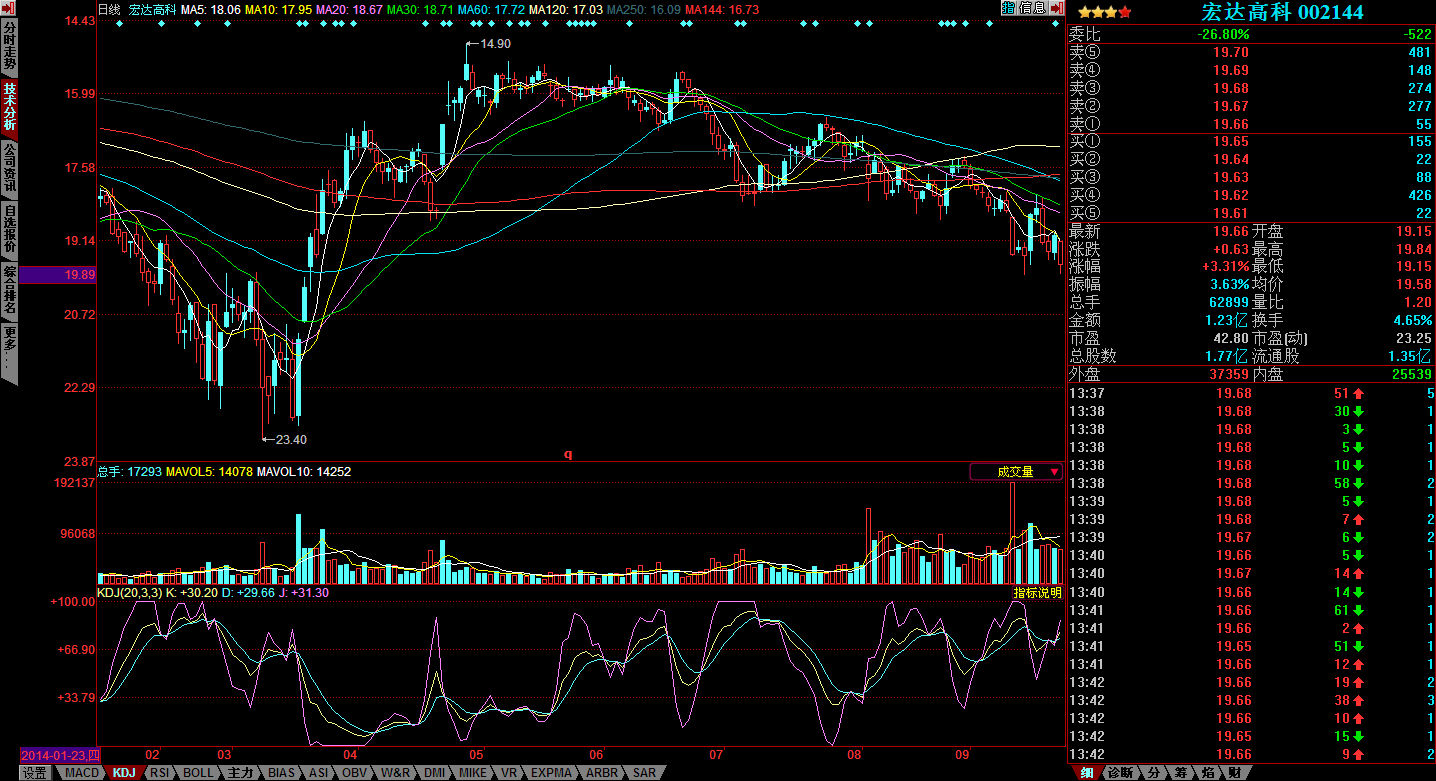Click the 13:37 trade row with volume 51
The height and width of the screenshot is (781, 1436).
coord(1251,393)
